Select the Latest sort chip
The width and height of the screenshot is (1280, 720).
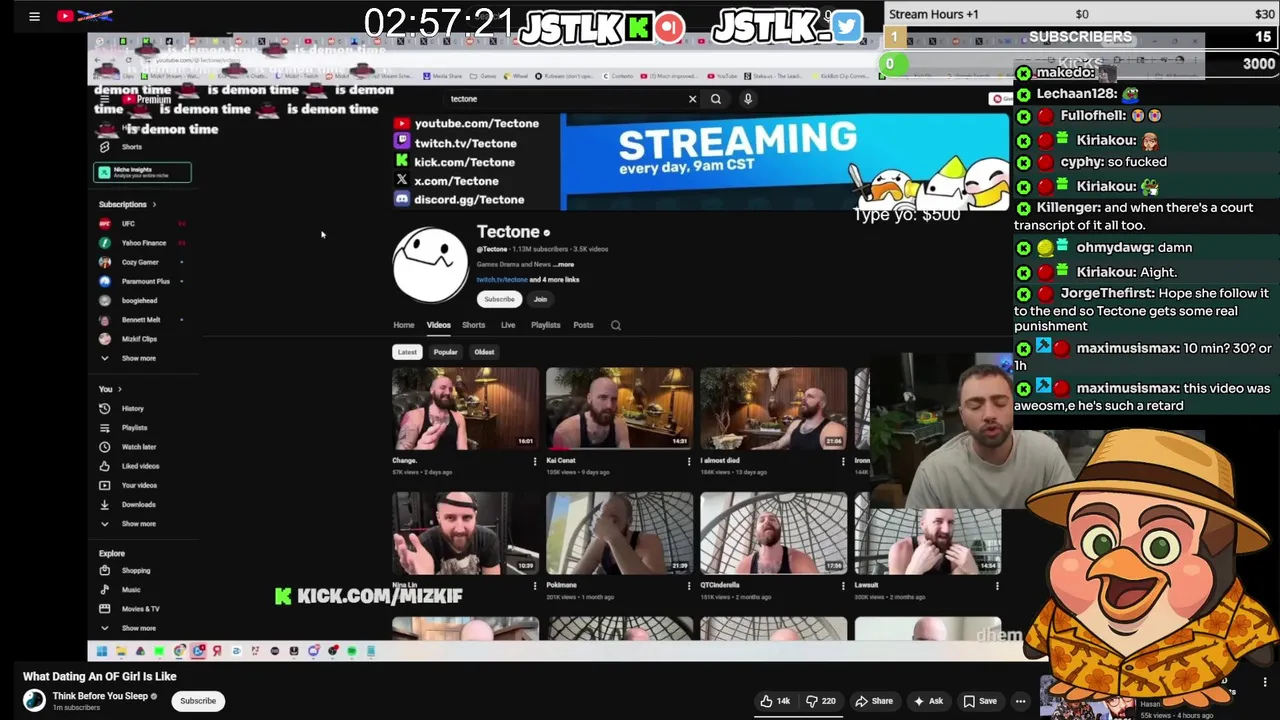click(407, 352)
